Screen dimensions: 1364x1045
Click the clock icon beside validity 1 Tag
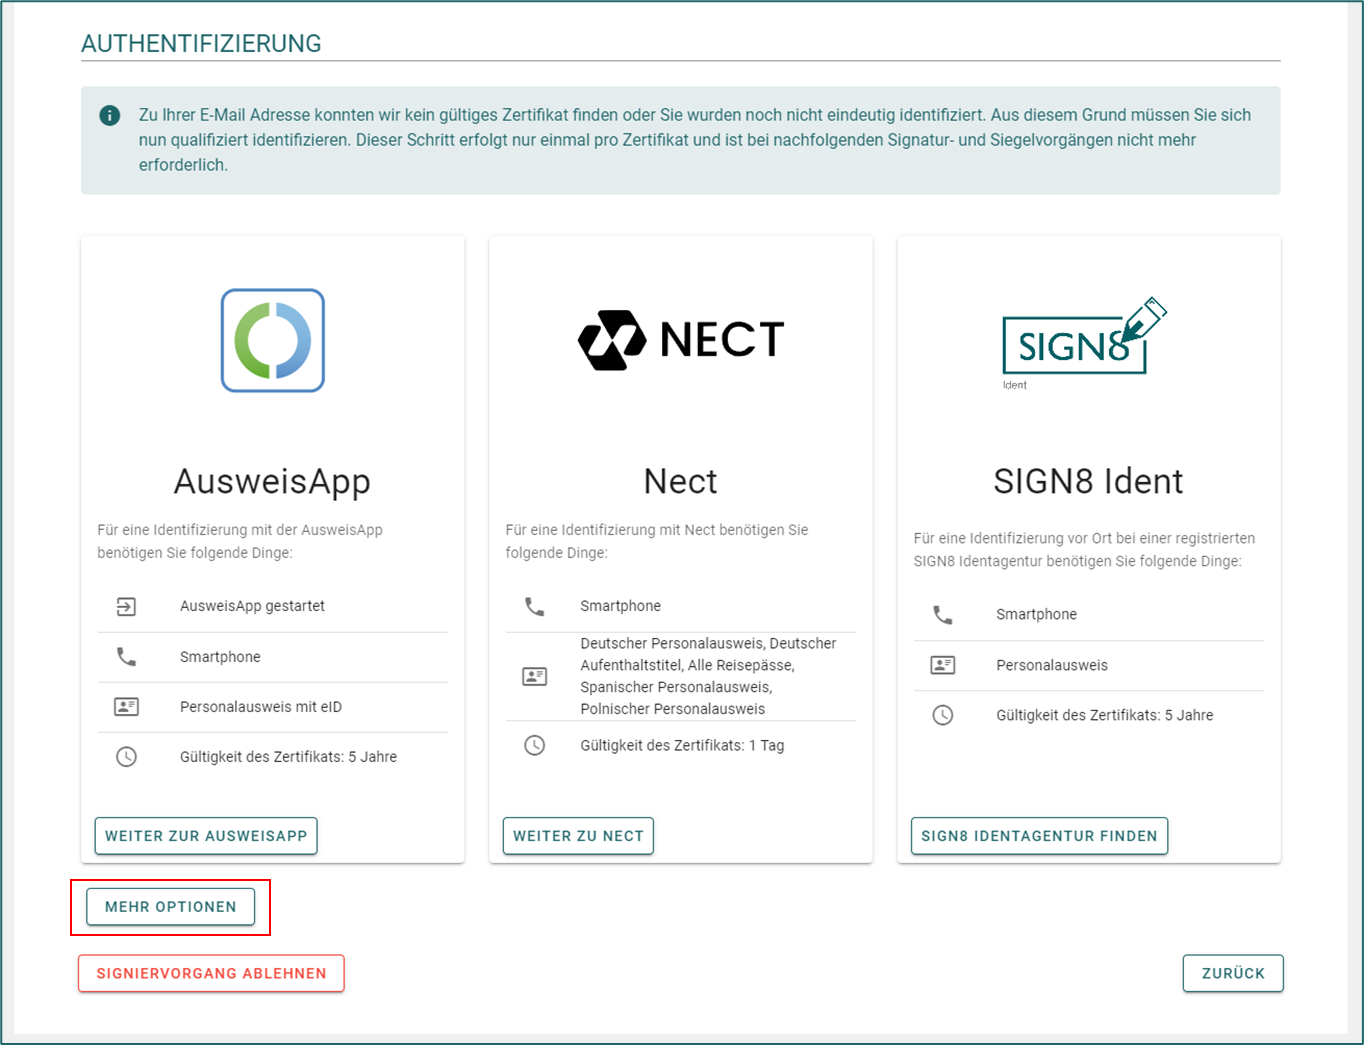(x=535, y=745)
